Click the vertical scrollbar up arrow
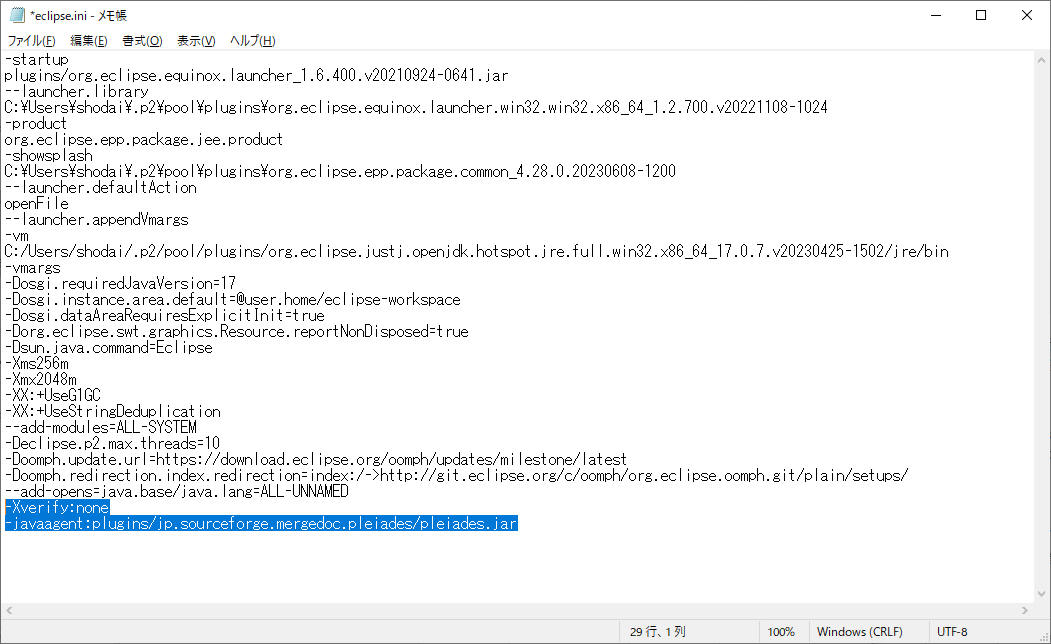The width and height of the screenshot is (1051, 644). click(1041, 60)
